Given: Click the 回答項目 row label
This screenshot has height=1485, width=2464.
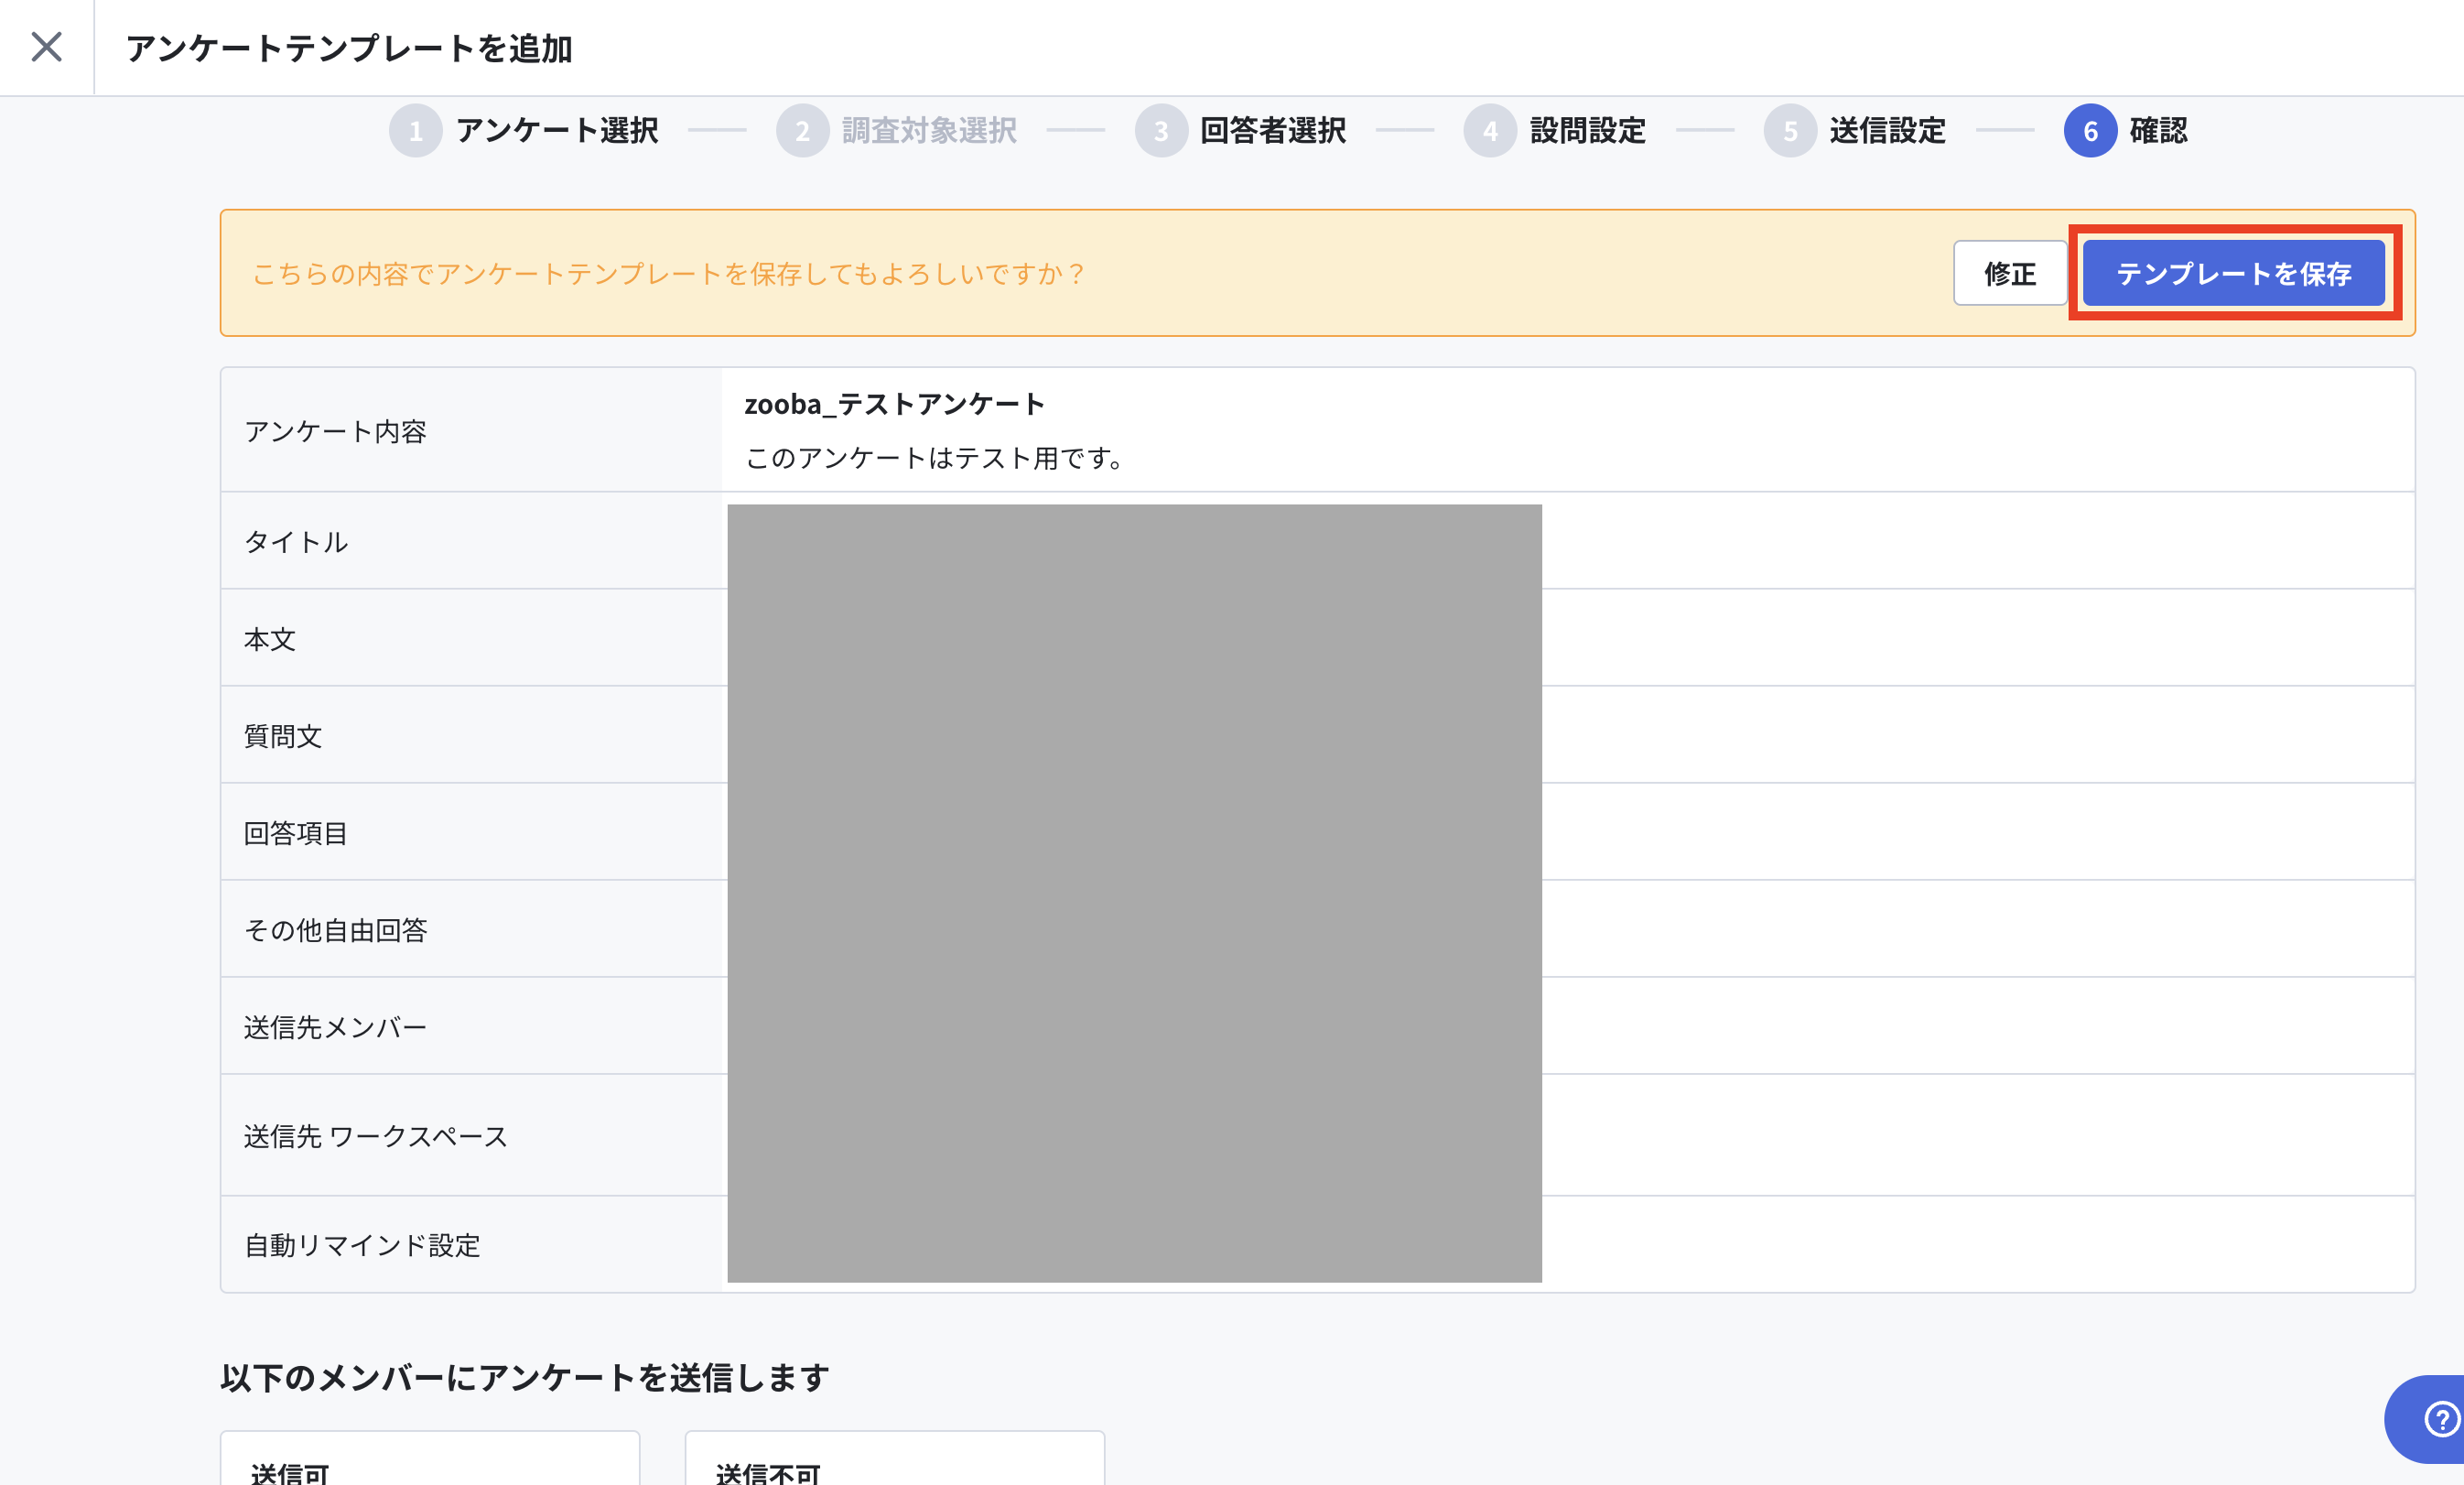Looking at the screenshot, I should [x=296, y=832].
